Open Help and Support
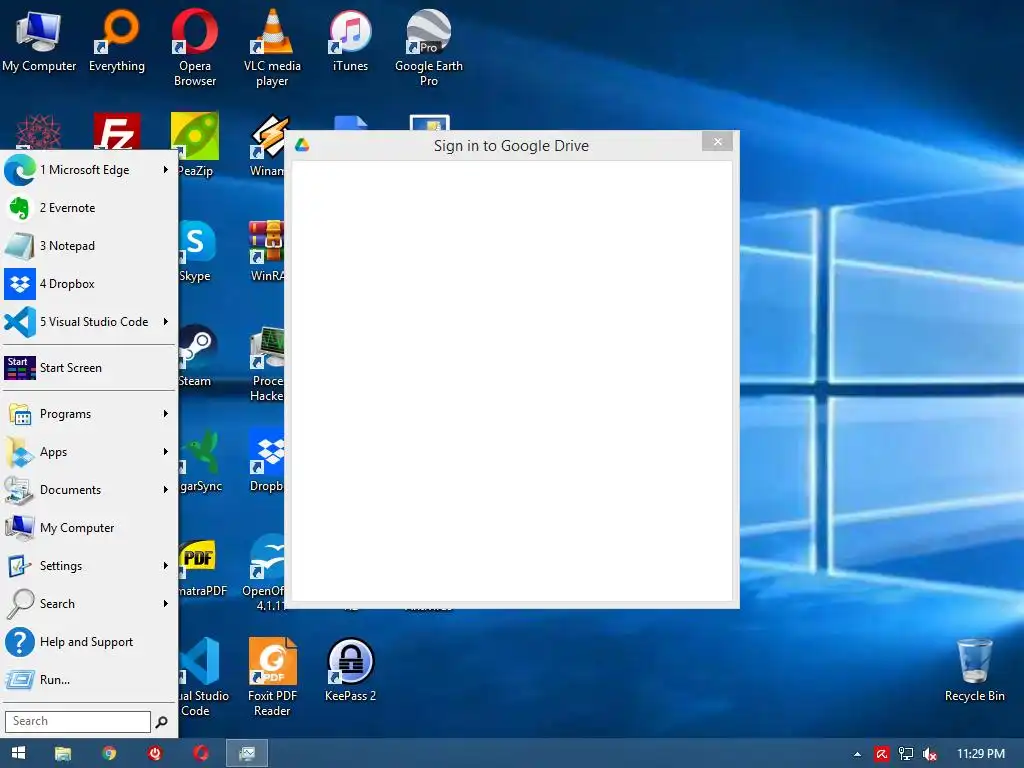This screenshot has height=768, width=1024. (x=89, y=642)
